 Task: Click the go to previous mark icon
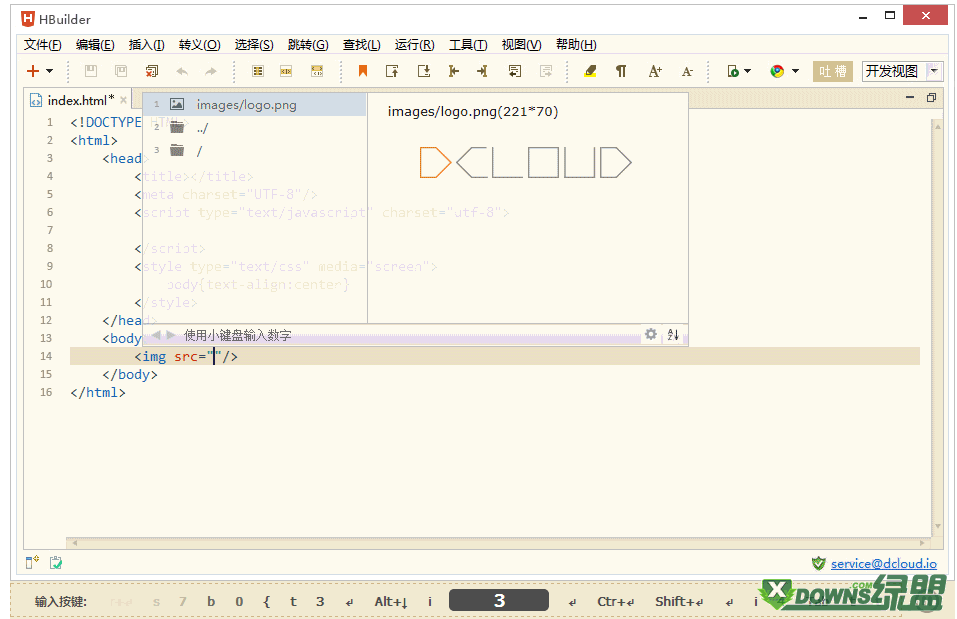(392, 71)
